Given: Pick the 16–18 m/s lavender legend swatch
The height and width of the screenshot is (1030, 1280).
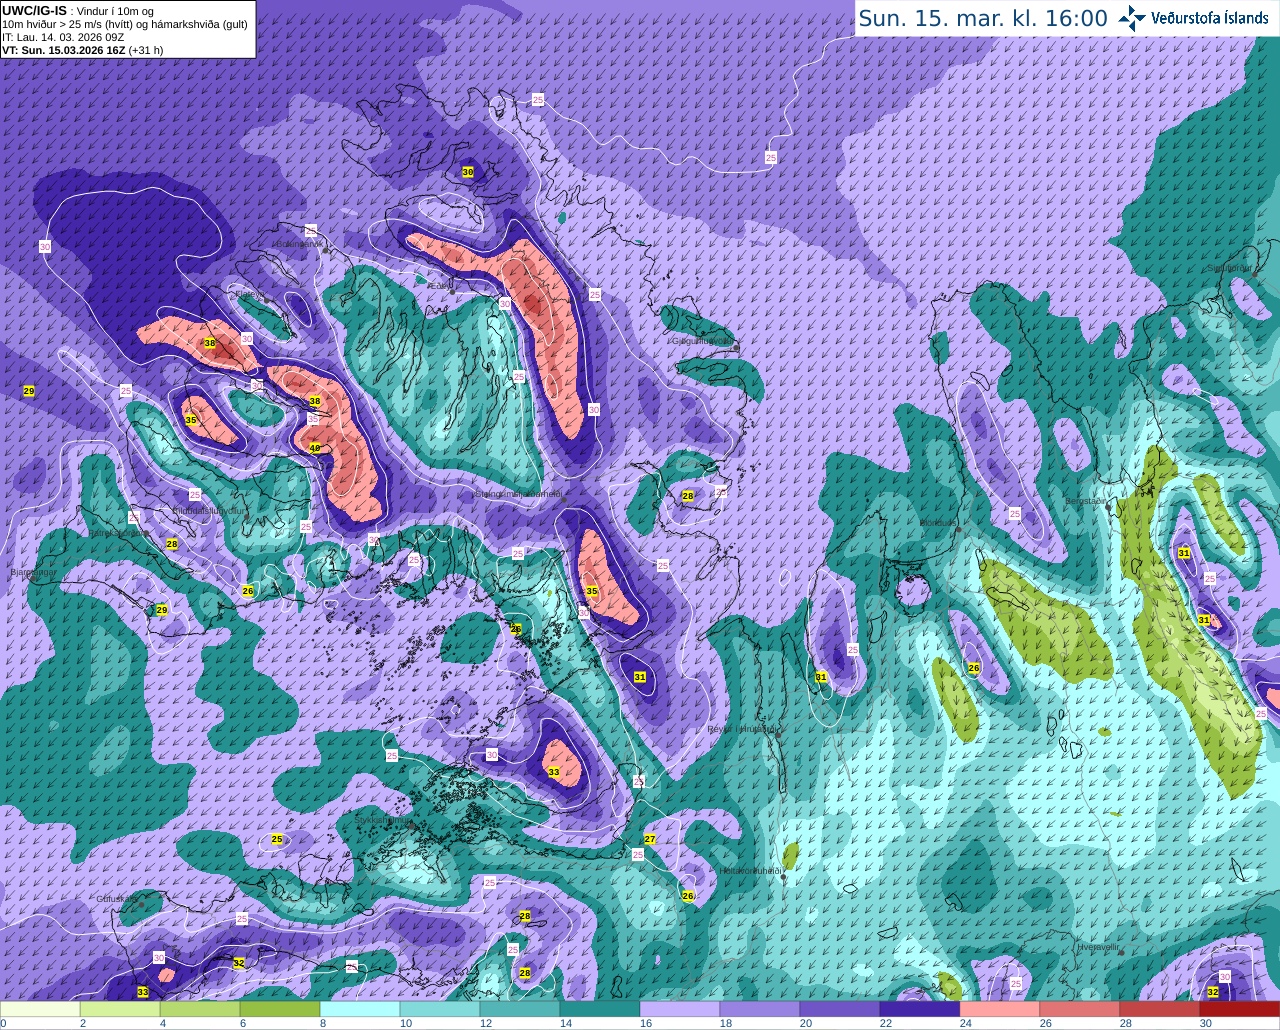Looking at the screenshot, I should [x=680, y=1009].
